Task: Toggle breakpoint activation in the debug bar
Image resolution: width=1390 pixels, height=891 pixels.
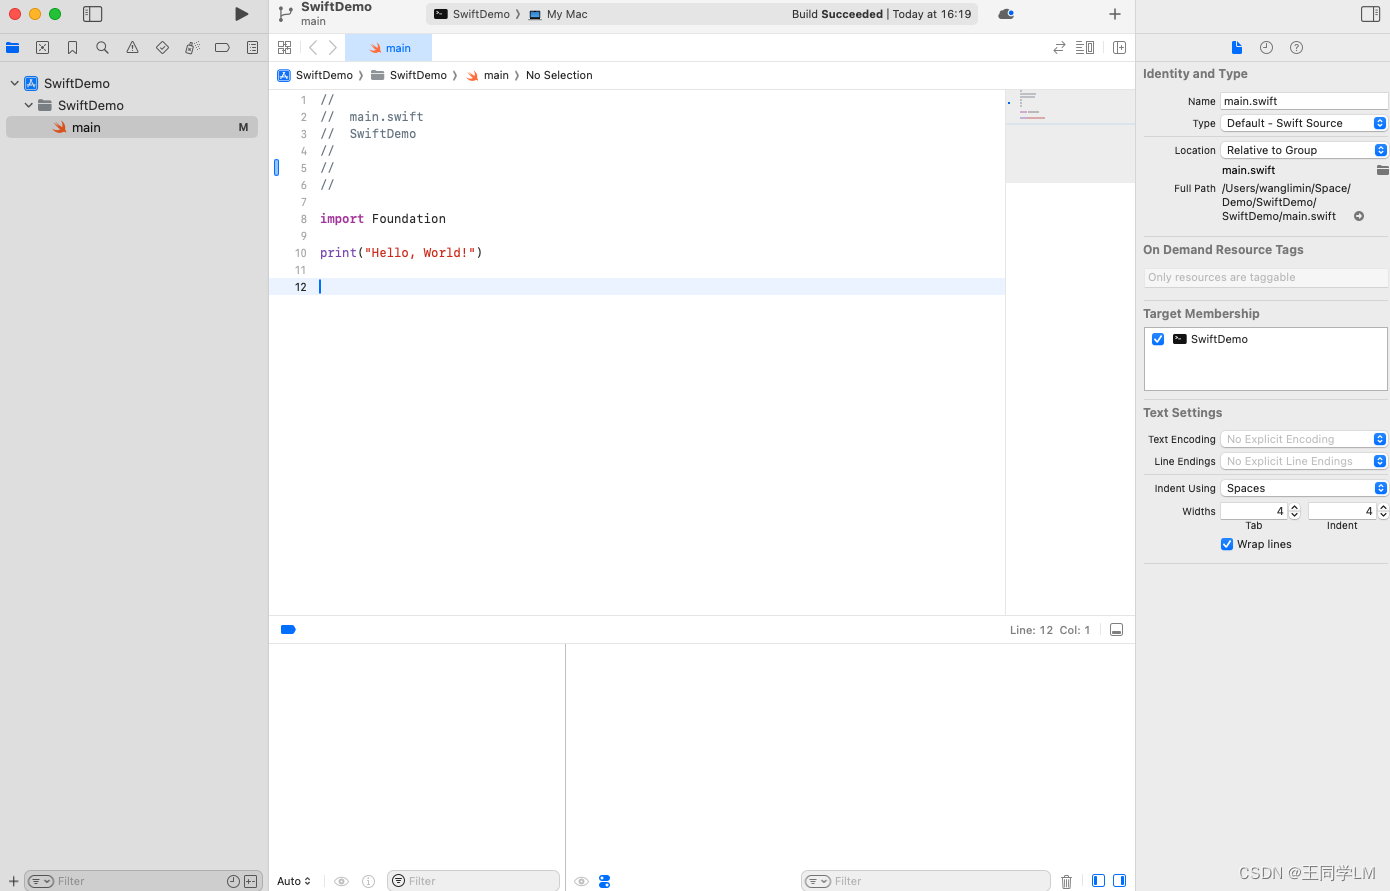Action: coord(288,630)
